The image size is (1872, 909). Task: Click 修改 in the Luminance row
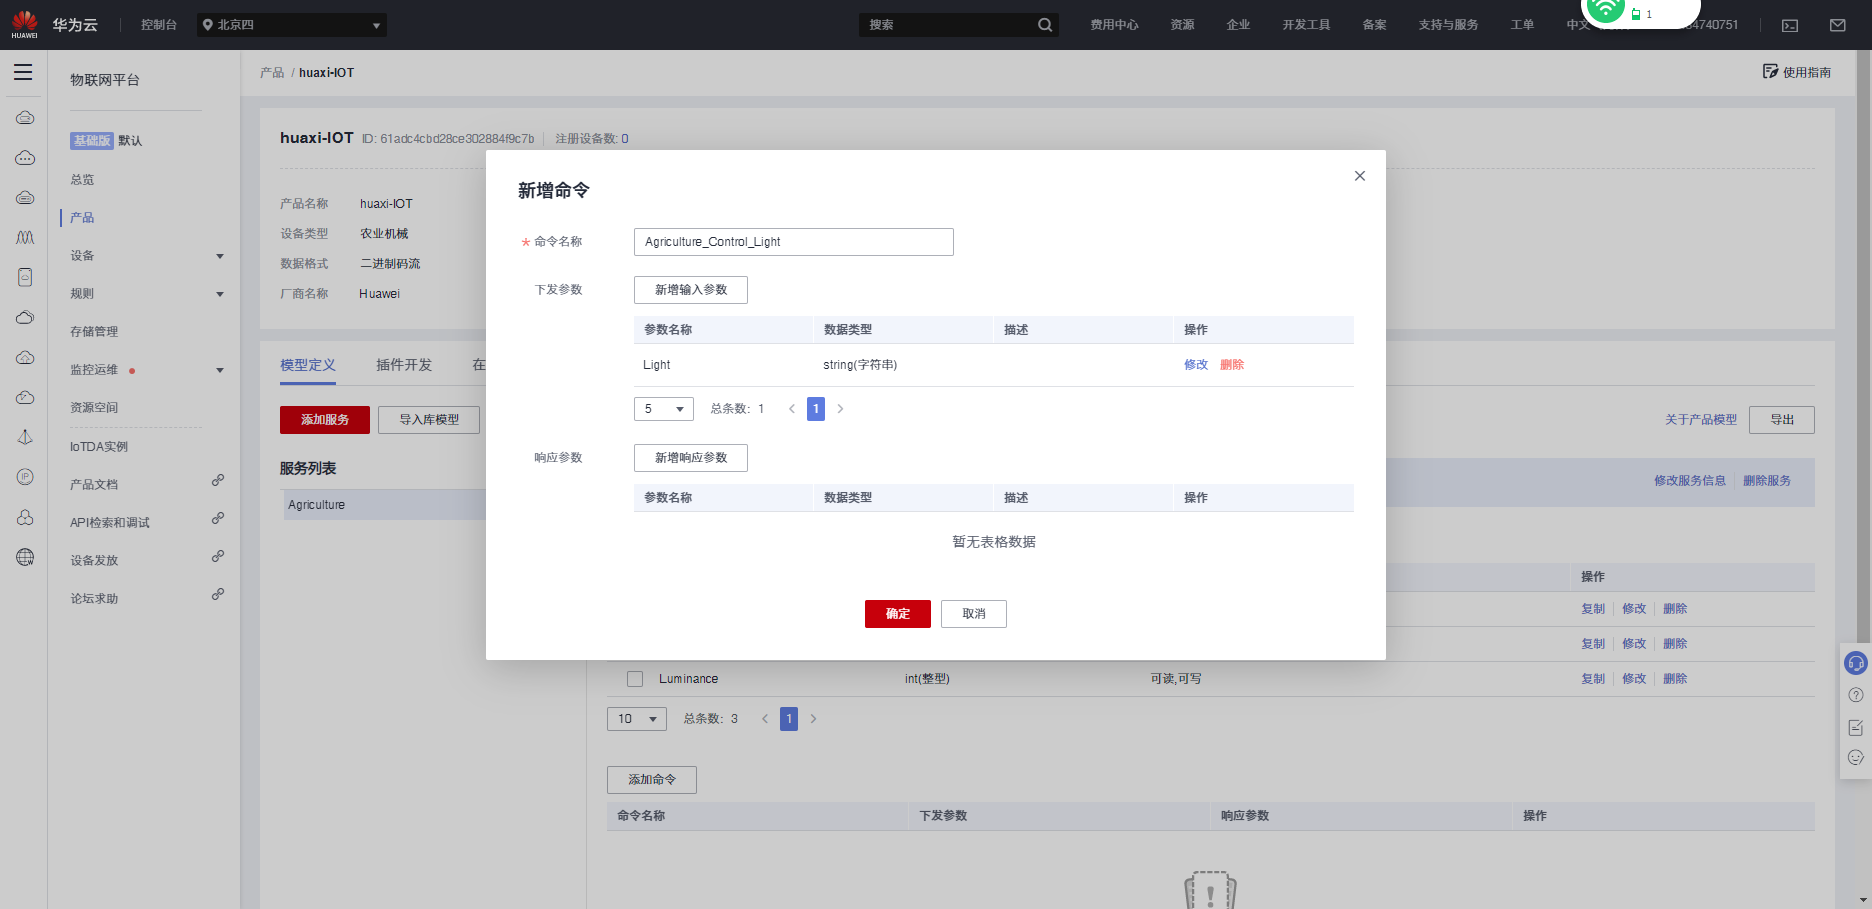click(x=1634, y=679)
